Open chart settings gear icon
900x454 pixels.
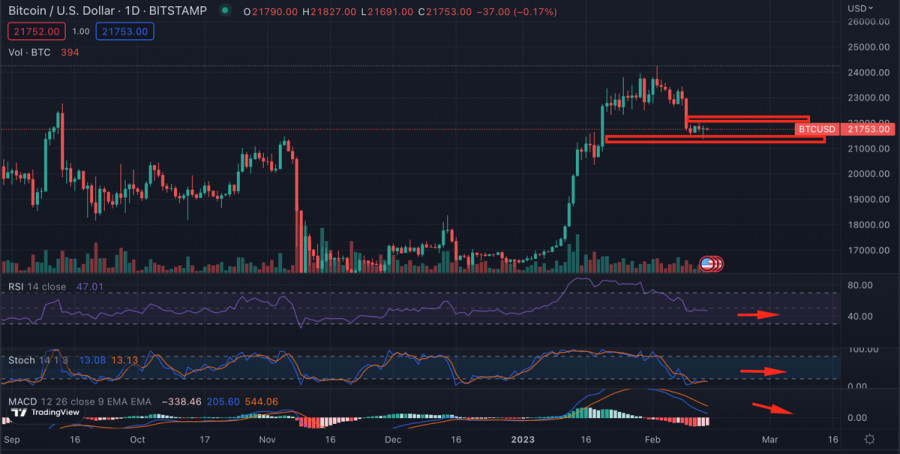869,440
